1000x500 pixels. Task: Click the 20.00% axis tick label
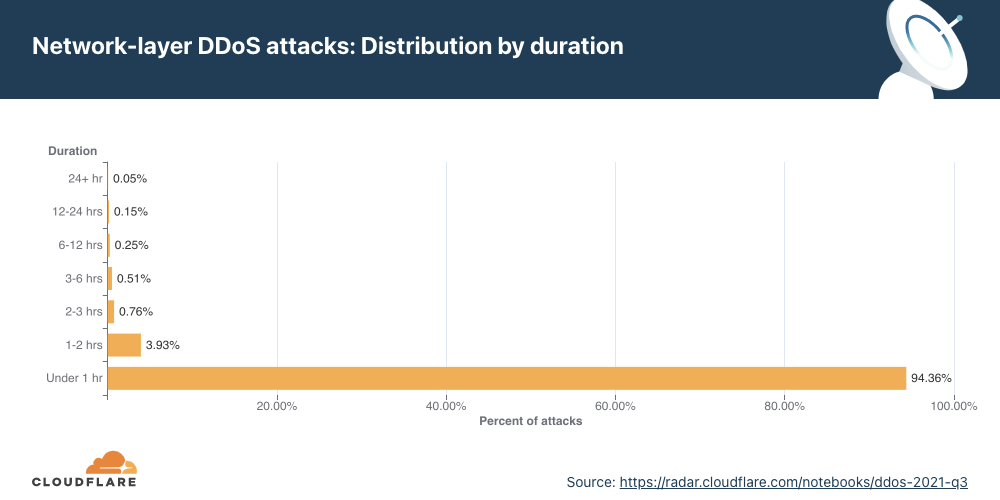pyautogui.click(x=277, y=406)
